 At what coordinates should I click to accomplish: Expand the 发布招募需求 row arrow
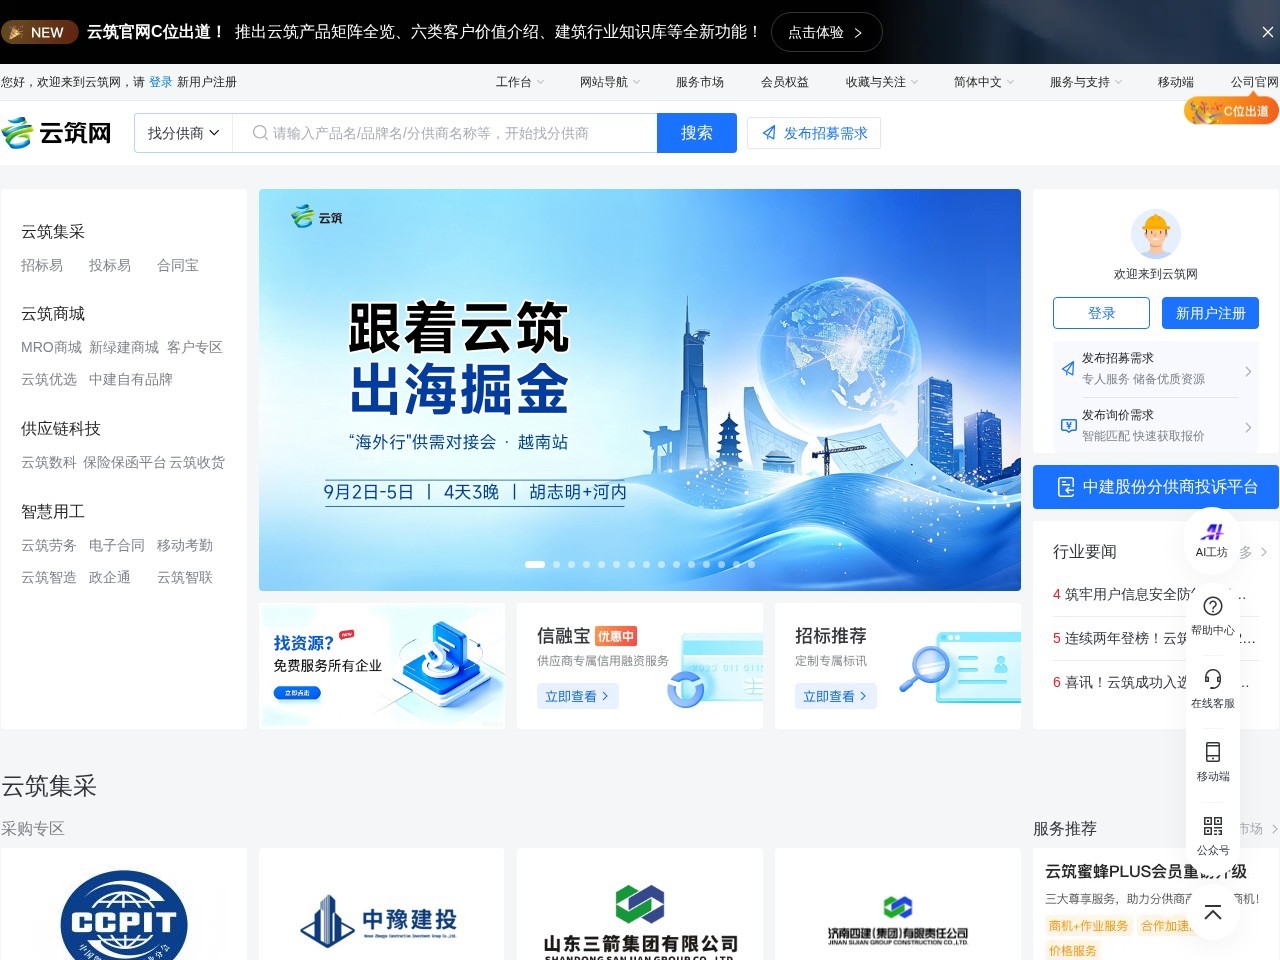point(1248,371)
